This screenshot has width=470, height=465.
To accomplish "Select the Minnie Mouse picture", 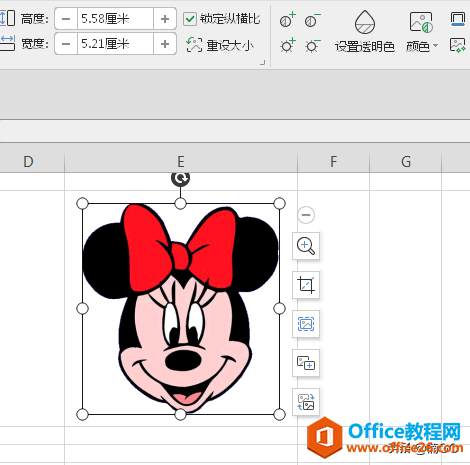I will [181, 309].
